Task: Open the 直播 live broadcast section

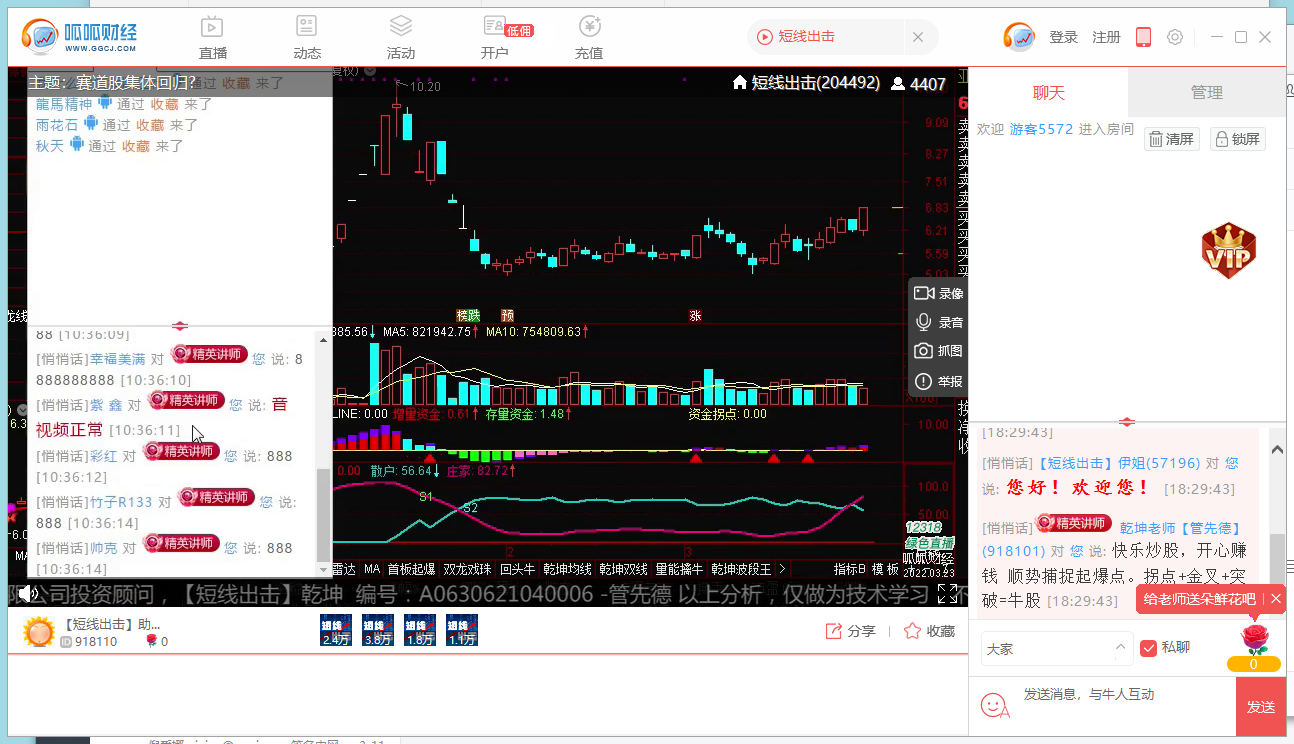Action: (213, 37)
